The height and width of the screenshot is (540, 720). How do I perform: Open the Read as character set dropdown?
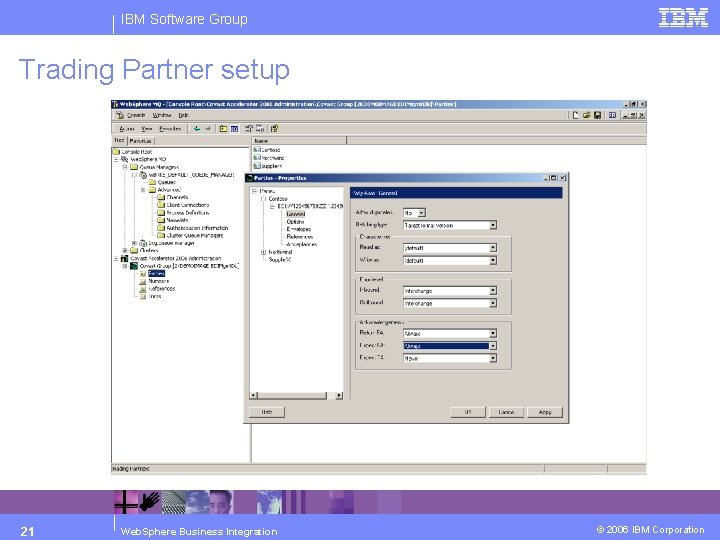point(493,248)
